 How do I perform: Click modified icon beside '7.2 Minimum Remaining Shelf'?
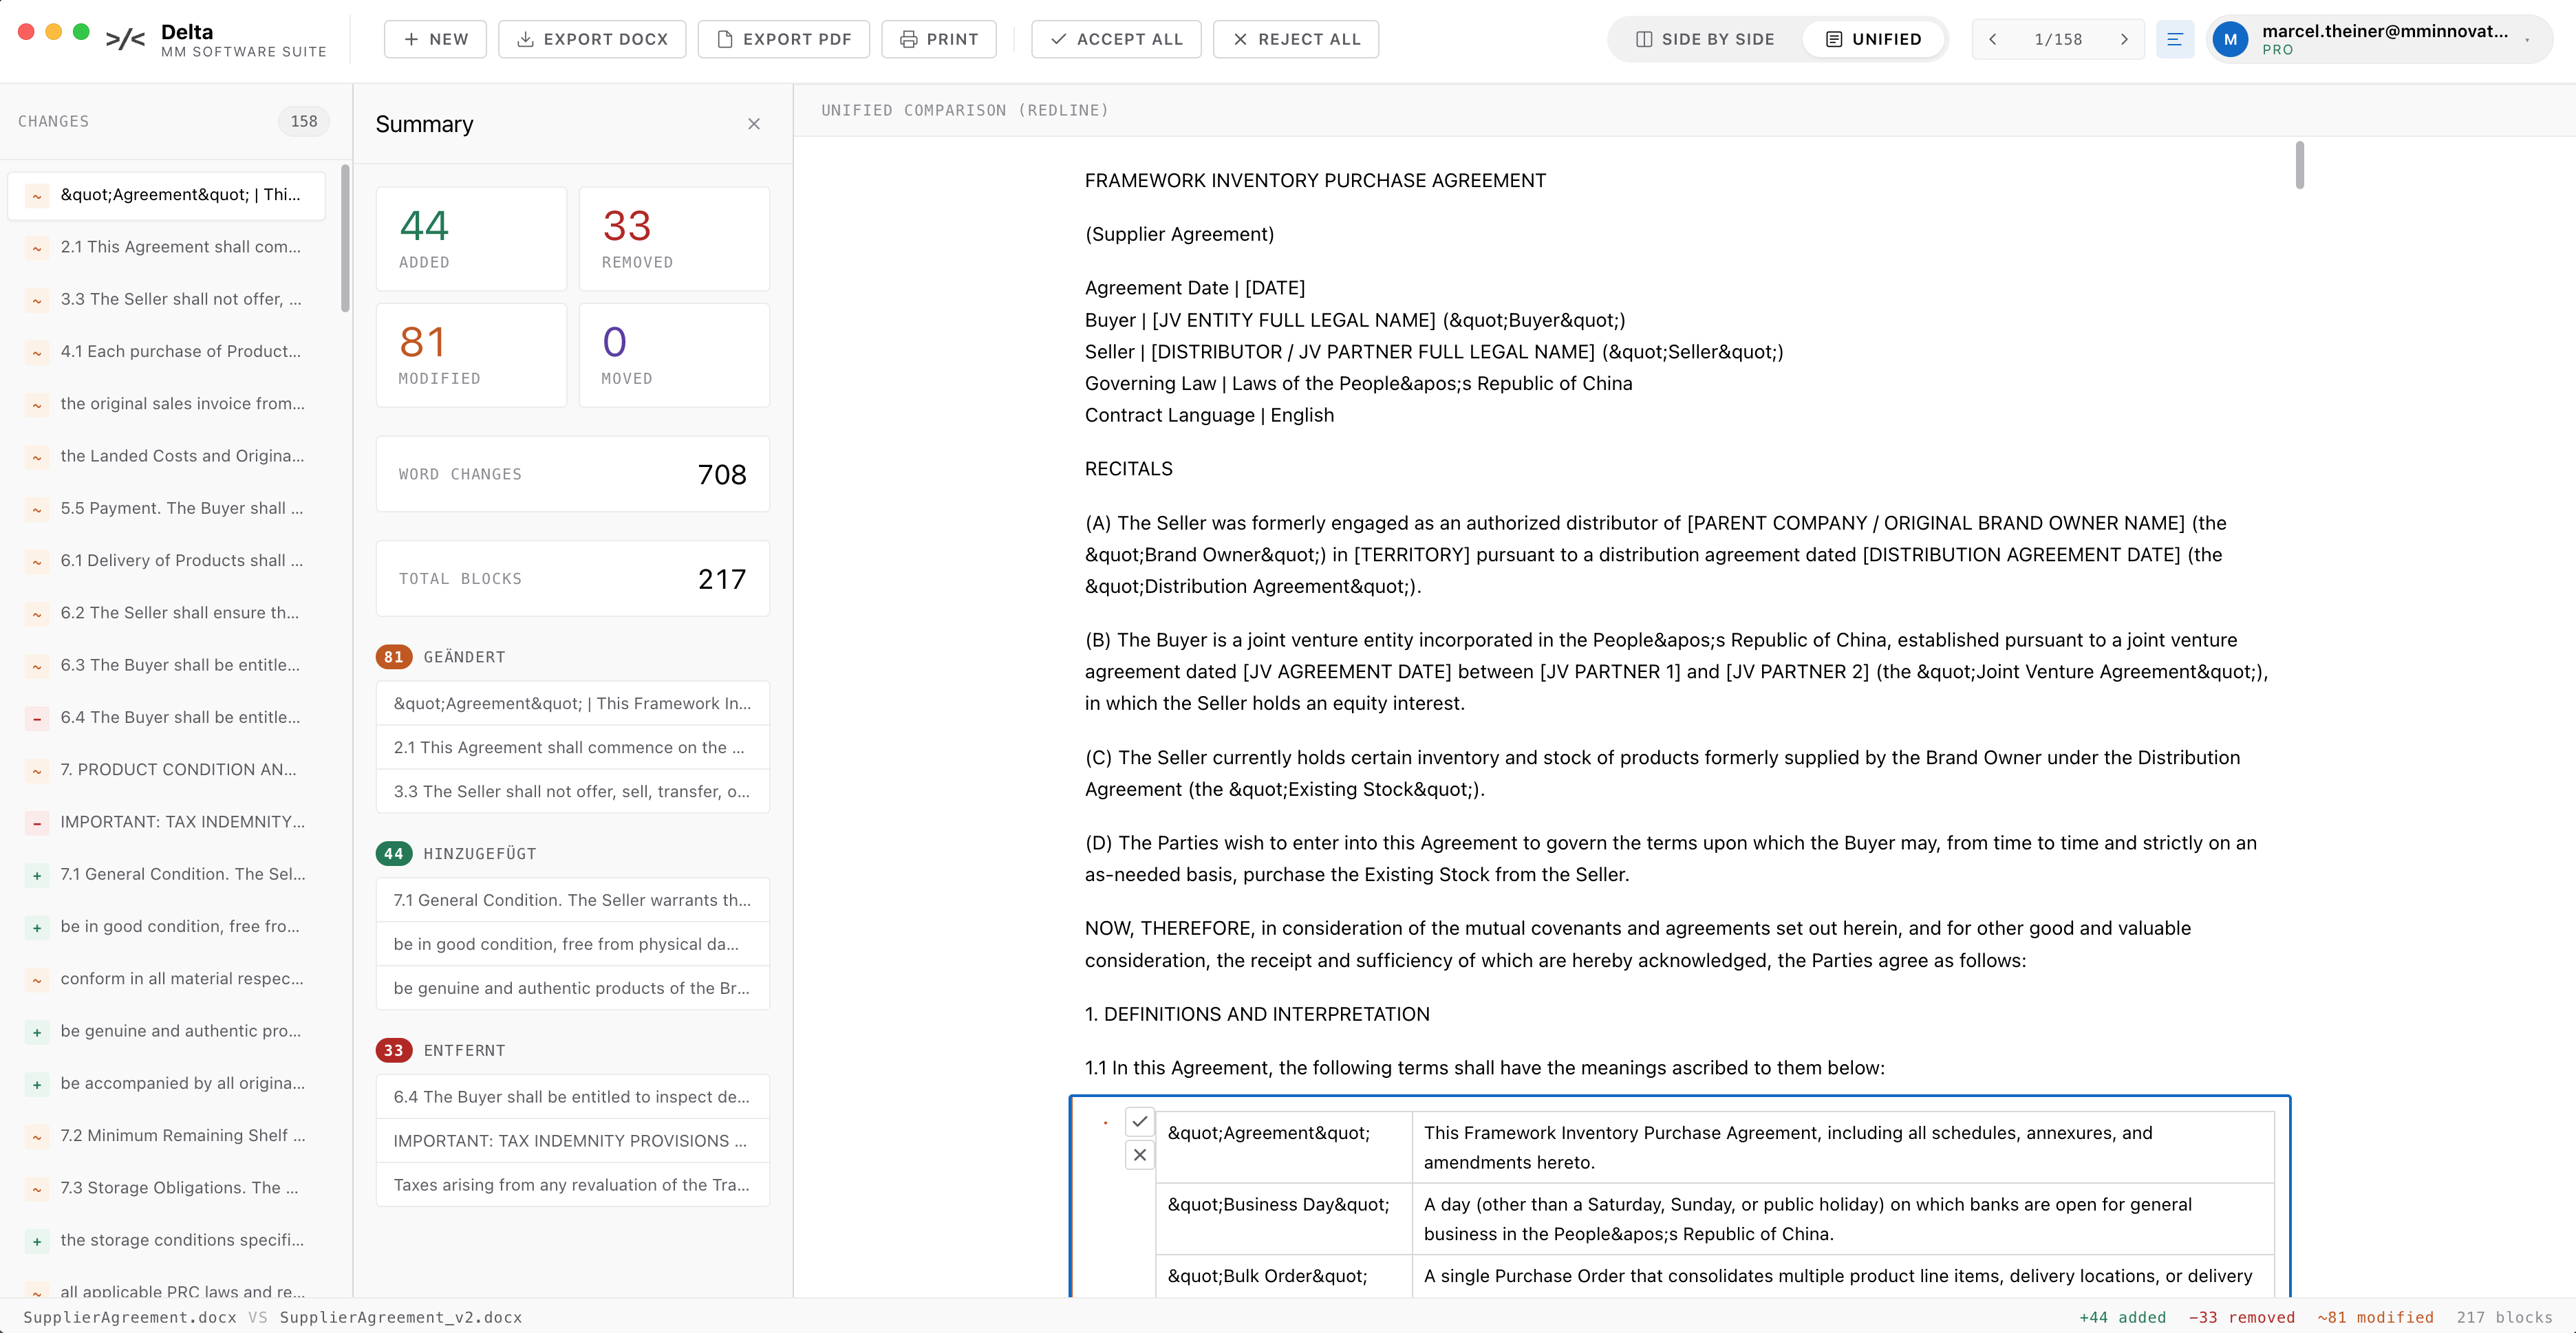coord(37,1136)
